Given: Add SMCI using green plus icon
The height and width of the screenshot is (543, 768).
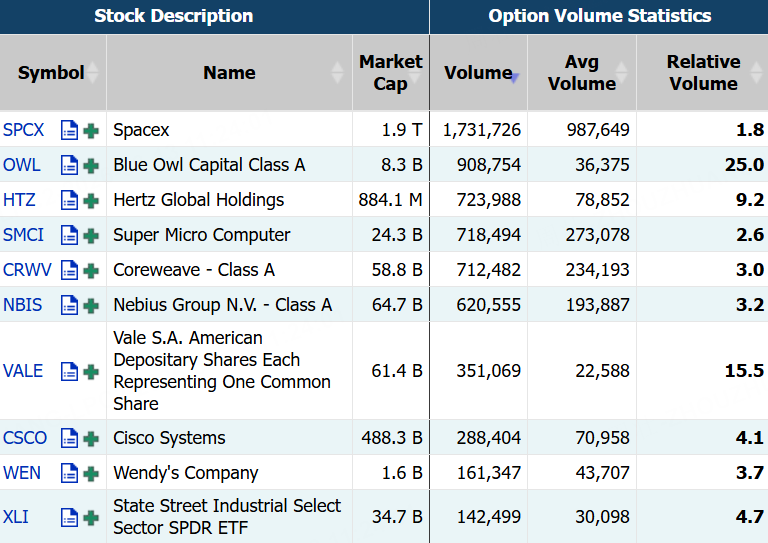Looking at the screenshot, I should click(91, 236).
